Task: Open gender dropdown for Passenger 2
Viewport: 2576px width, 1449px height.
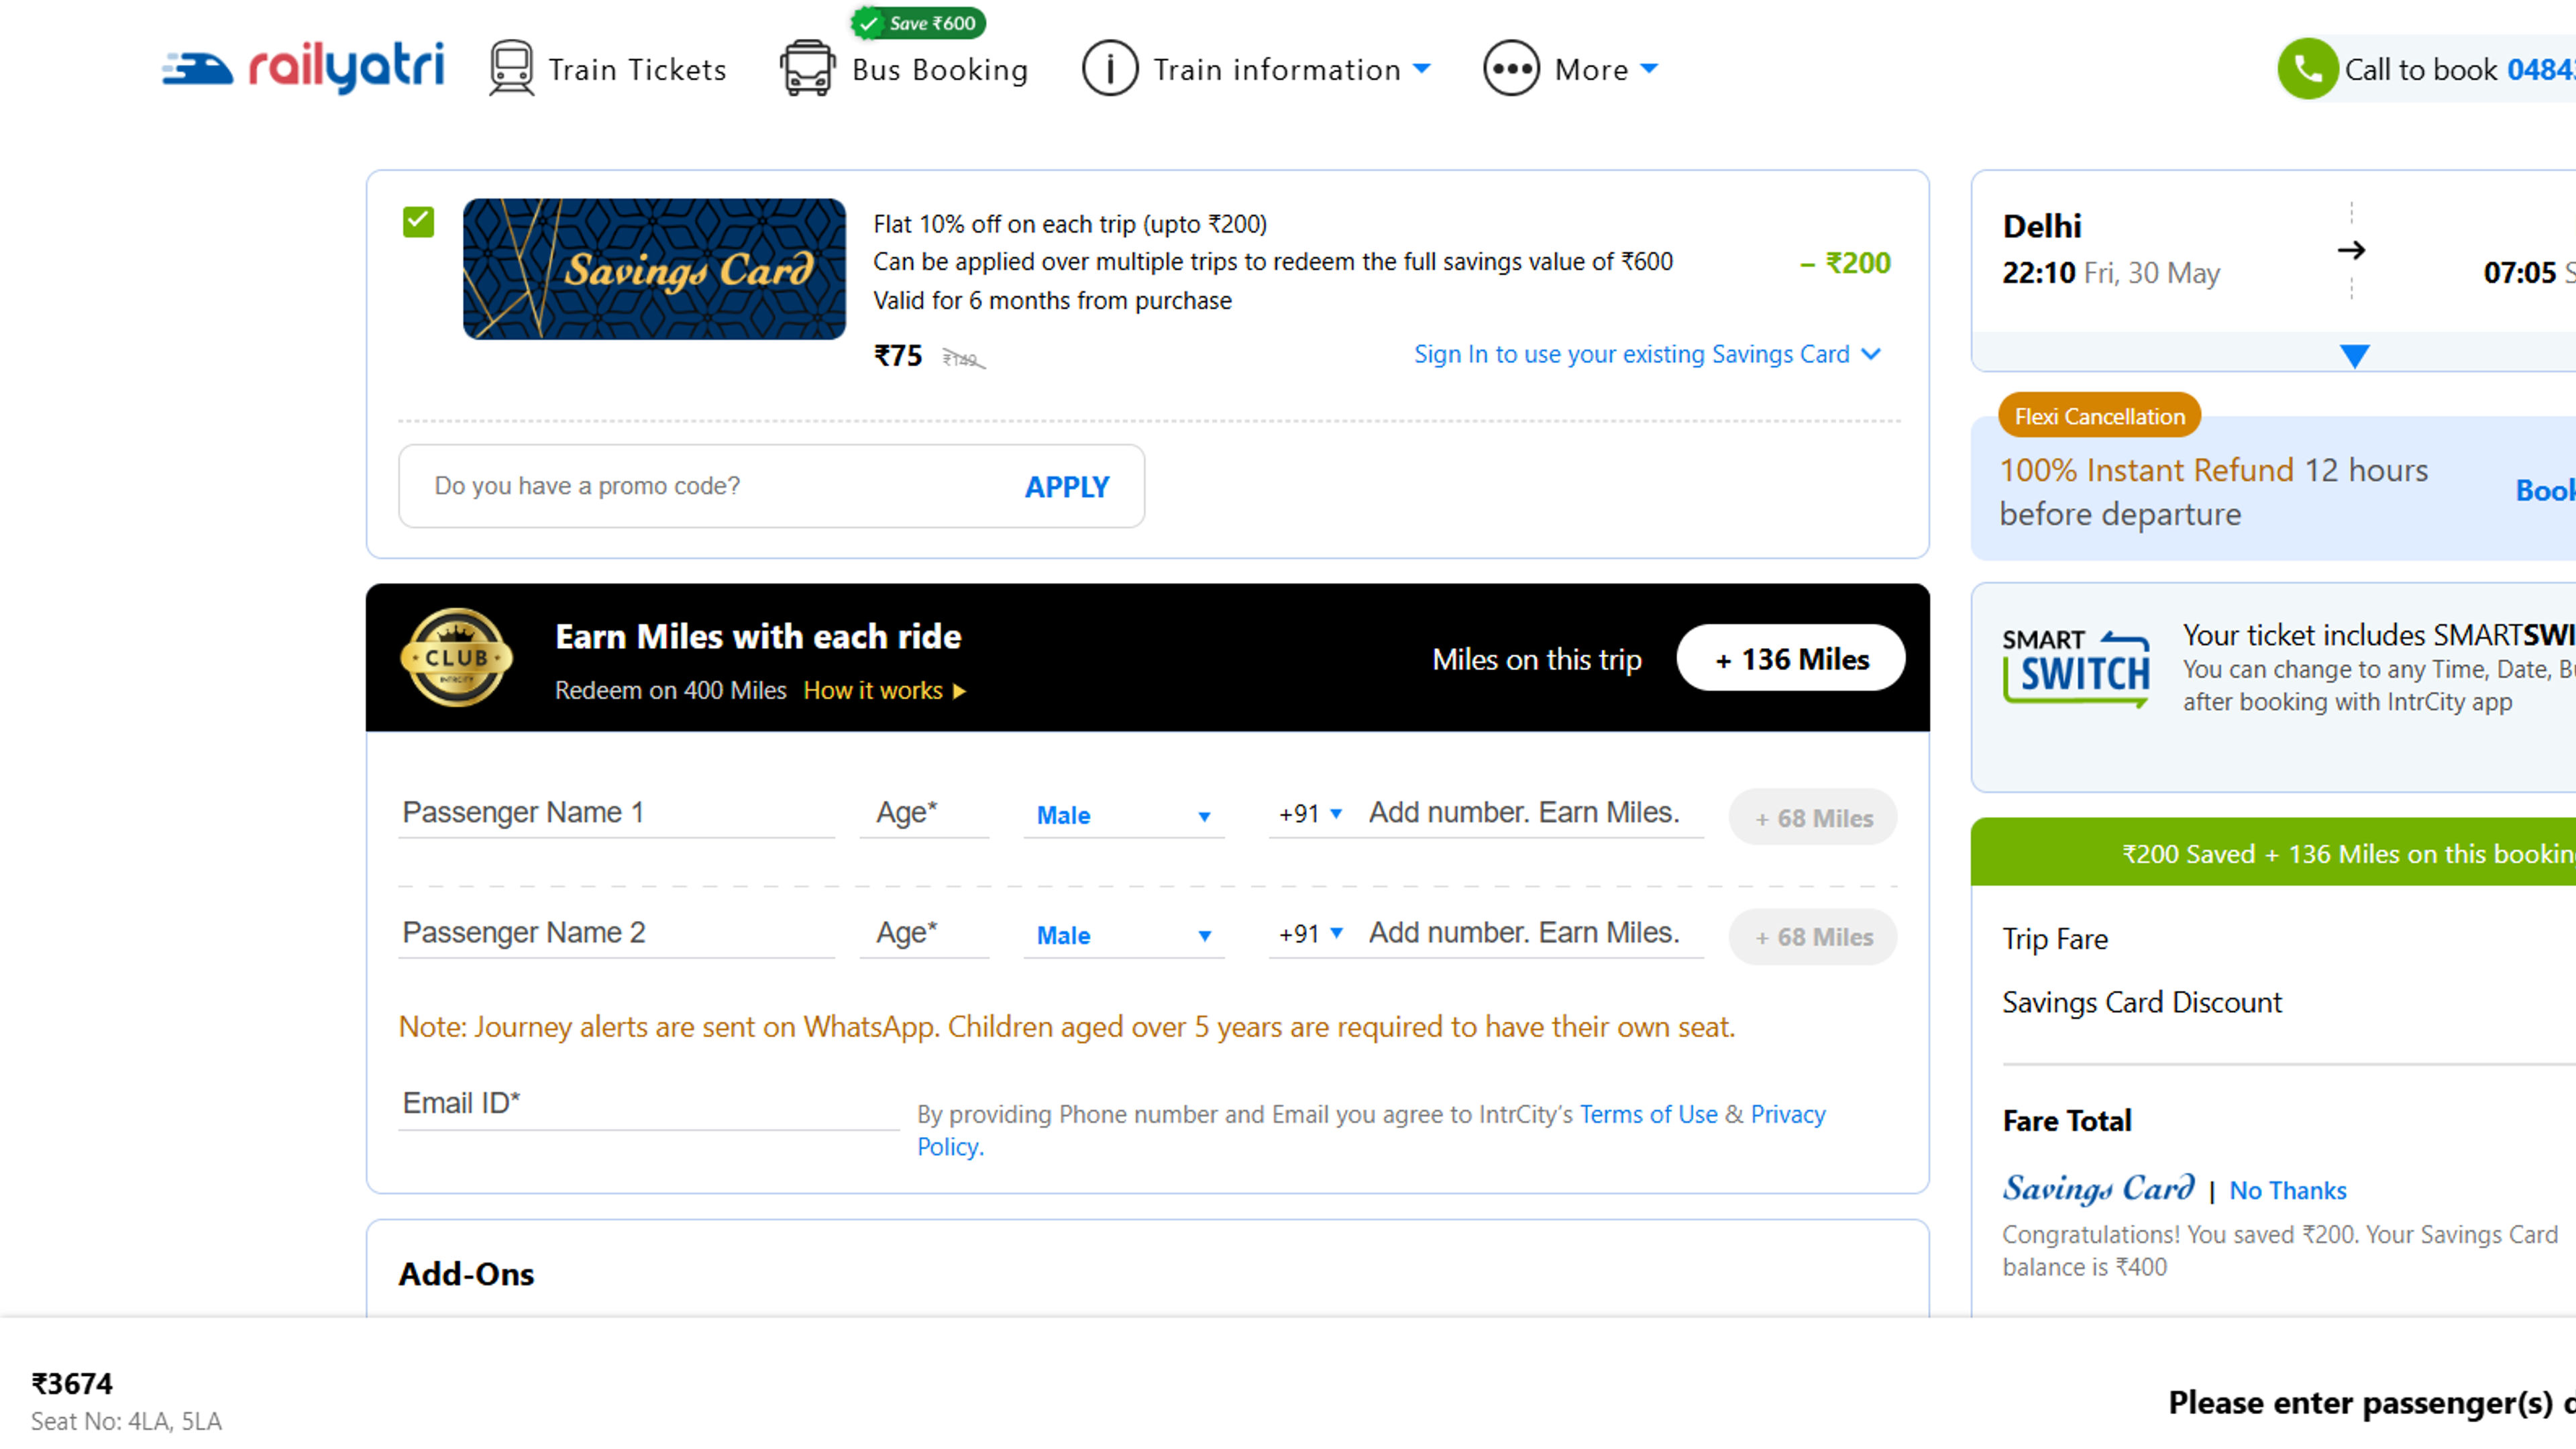Action: click(1124, 935)
